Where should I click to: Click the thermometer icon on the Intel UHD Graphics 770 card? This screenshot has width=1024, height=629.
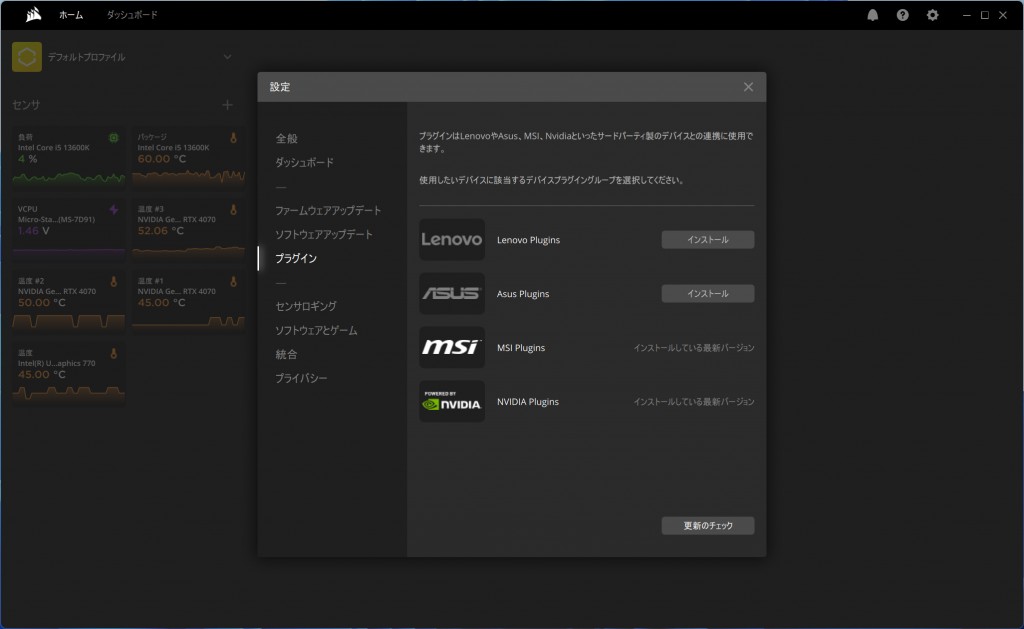click(x=114, y=353)
